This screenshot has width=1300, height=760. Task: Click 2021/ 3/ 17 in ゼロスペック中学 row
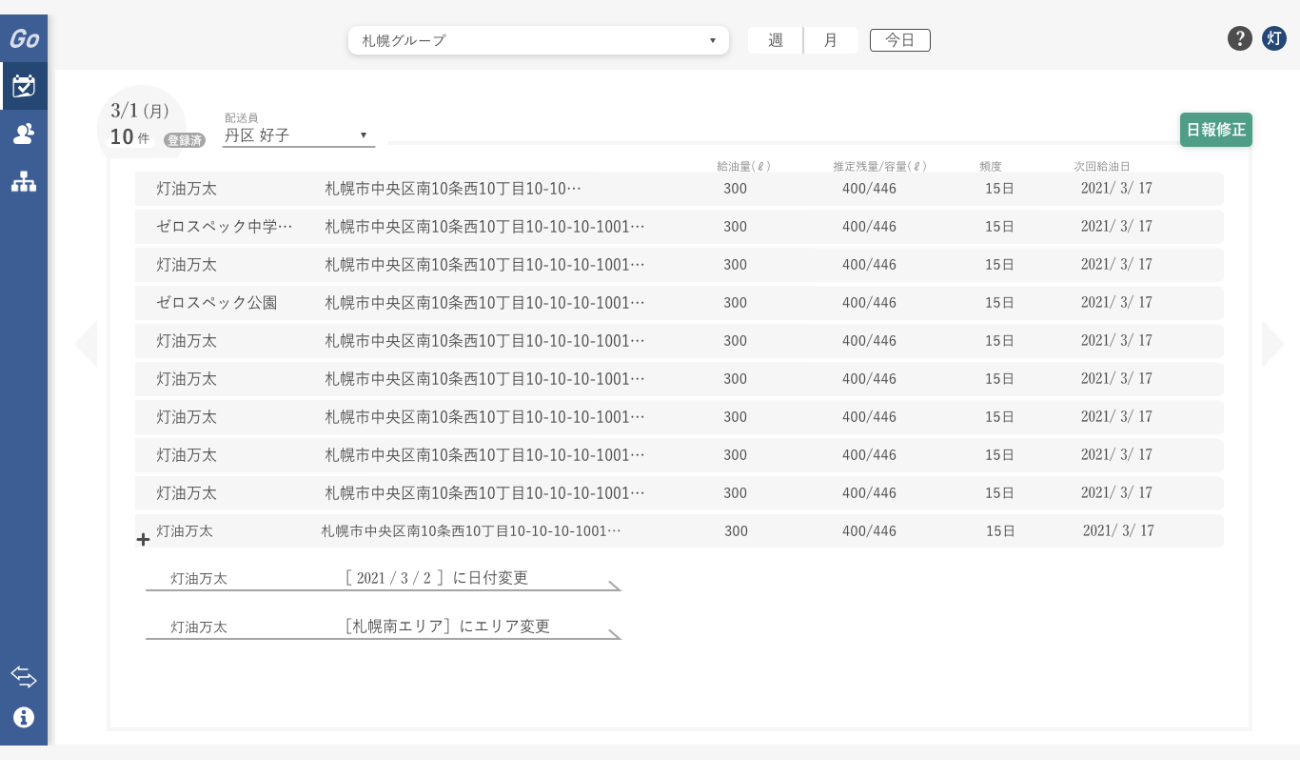click(x=1116, y=227)
